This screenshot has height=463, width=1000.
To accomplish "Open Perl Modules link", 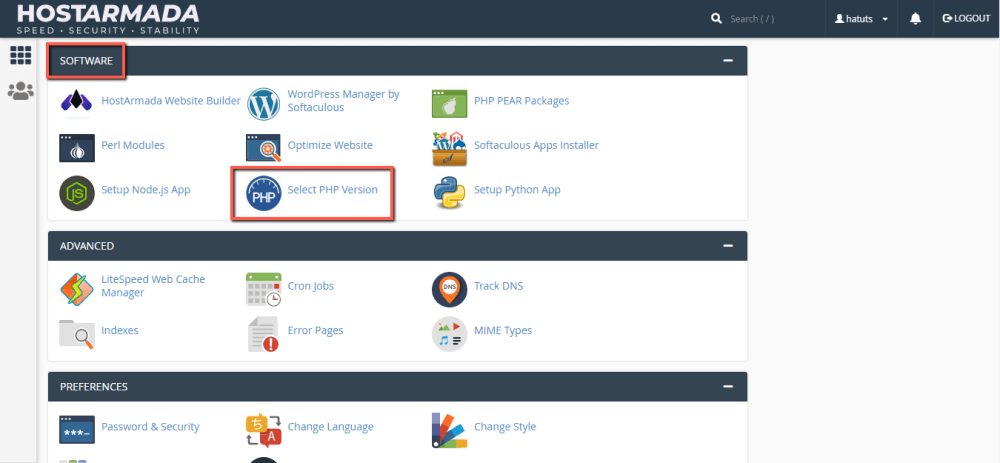I will [133, 145].
